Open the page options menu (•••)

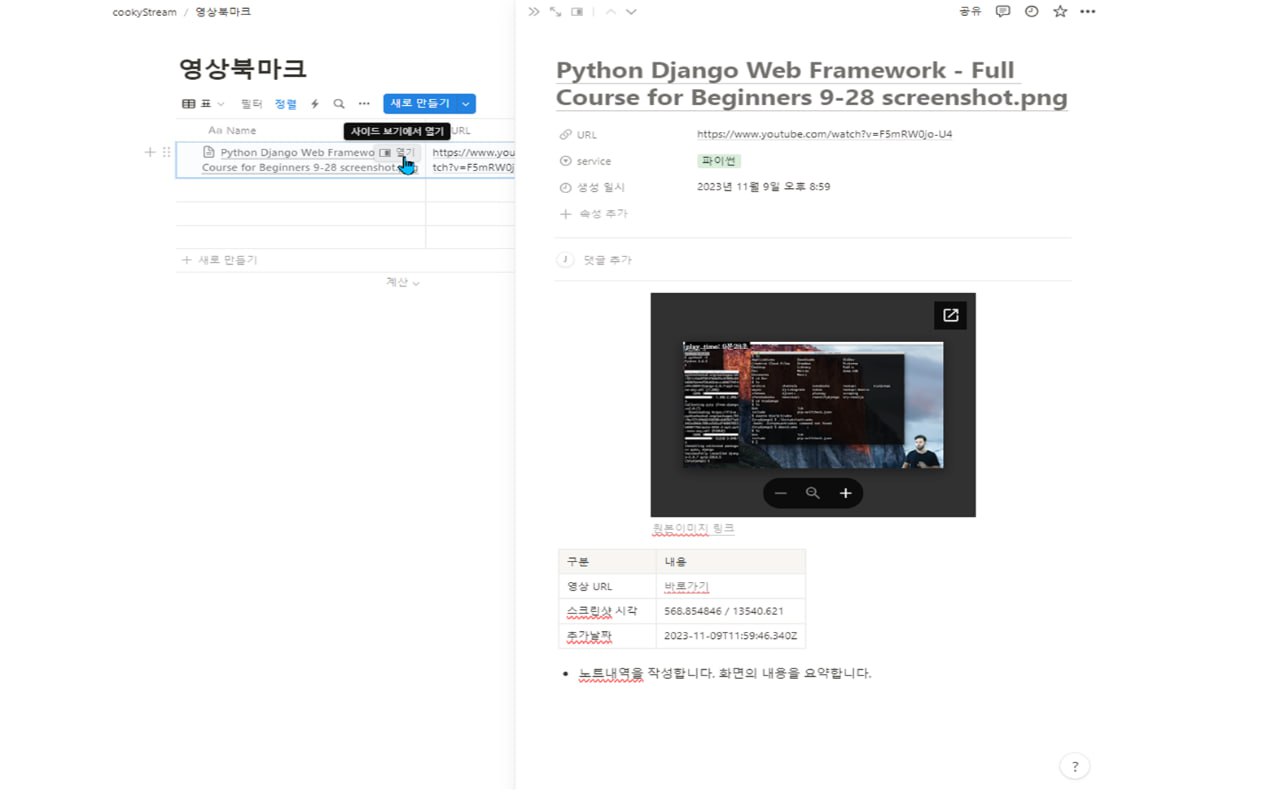click(1088, 11)
